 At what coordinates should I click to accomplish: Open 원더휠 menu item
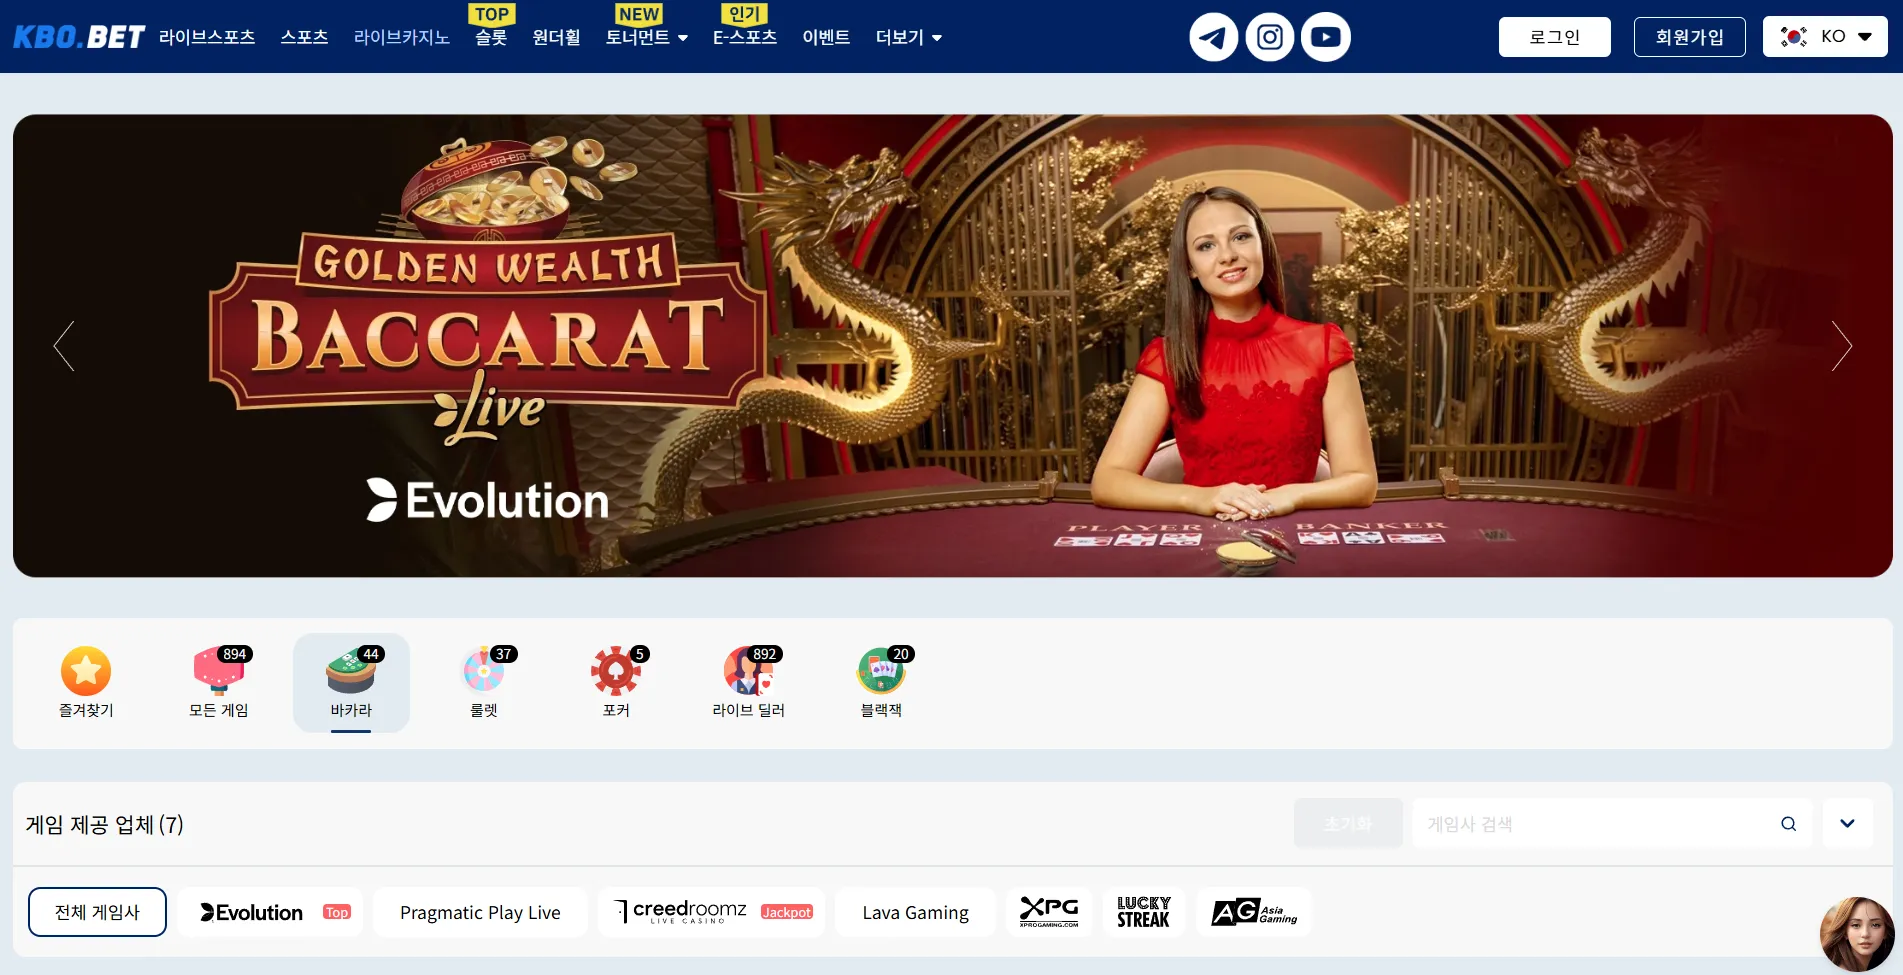[x=556, y=37]
